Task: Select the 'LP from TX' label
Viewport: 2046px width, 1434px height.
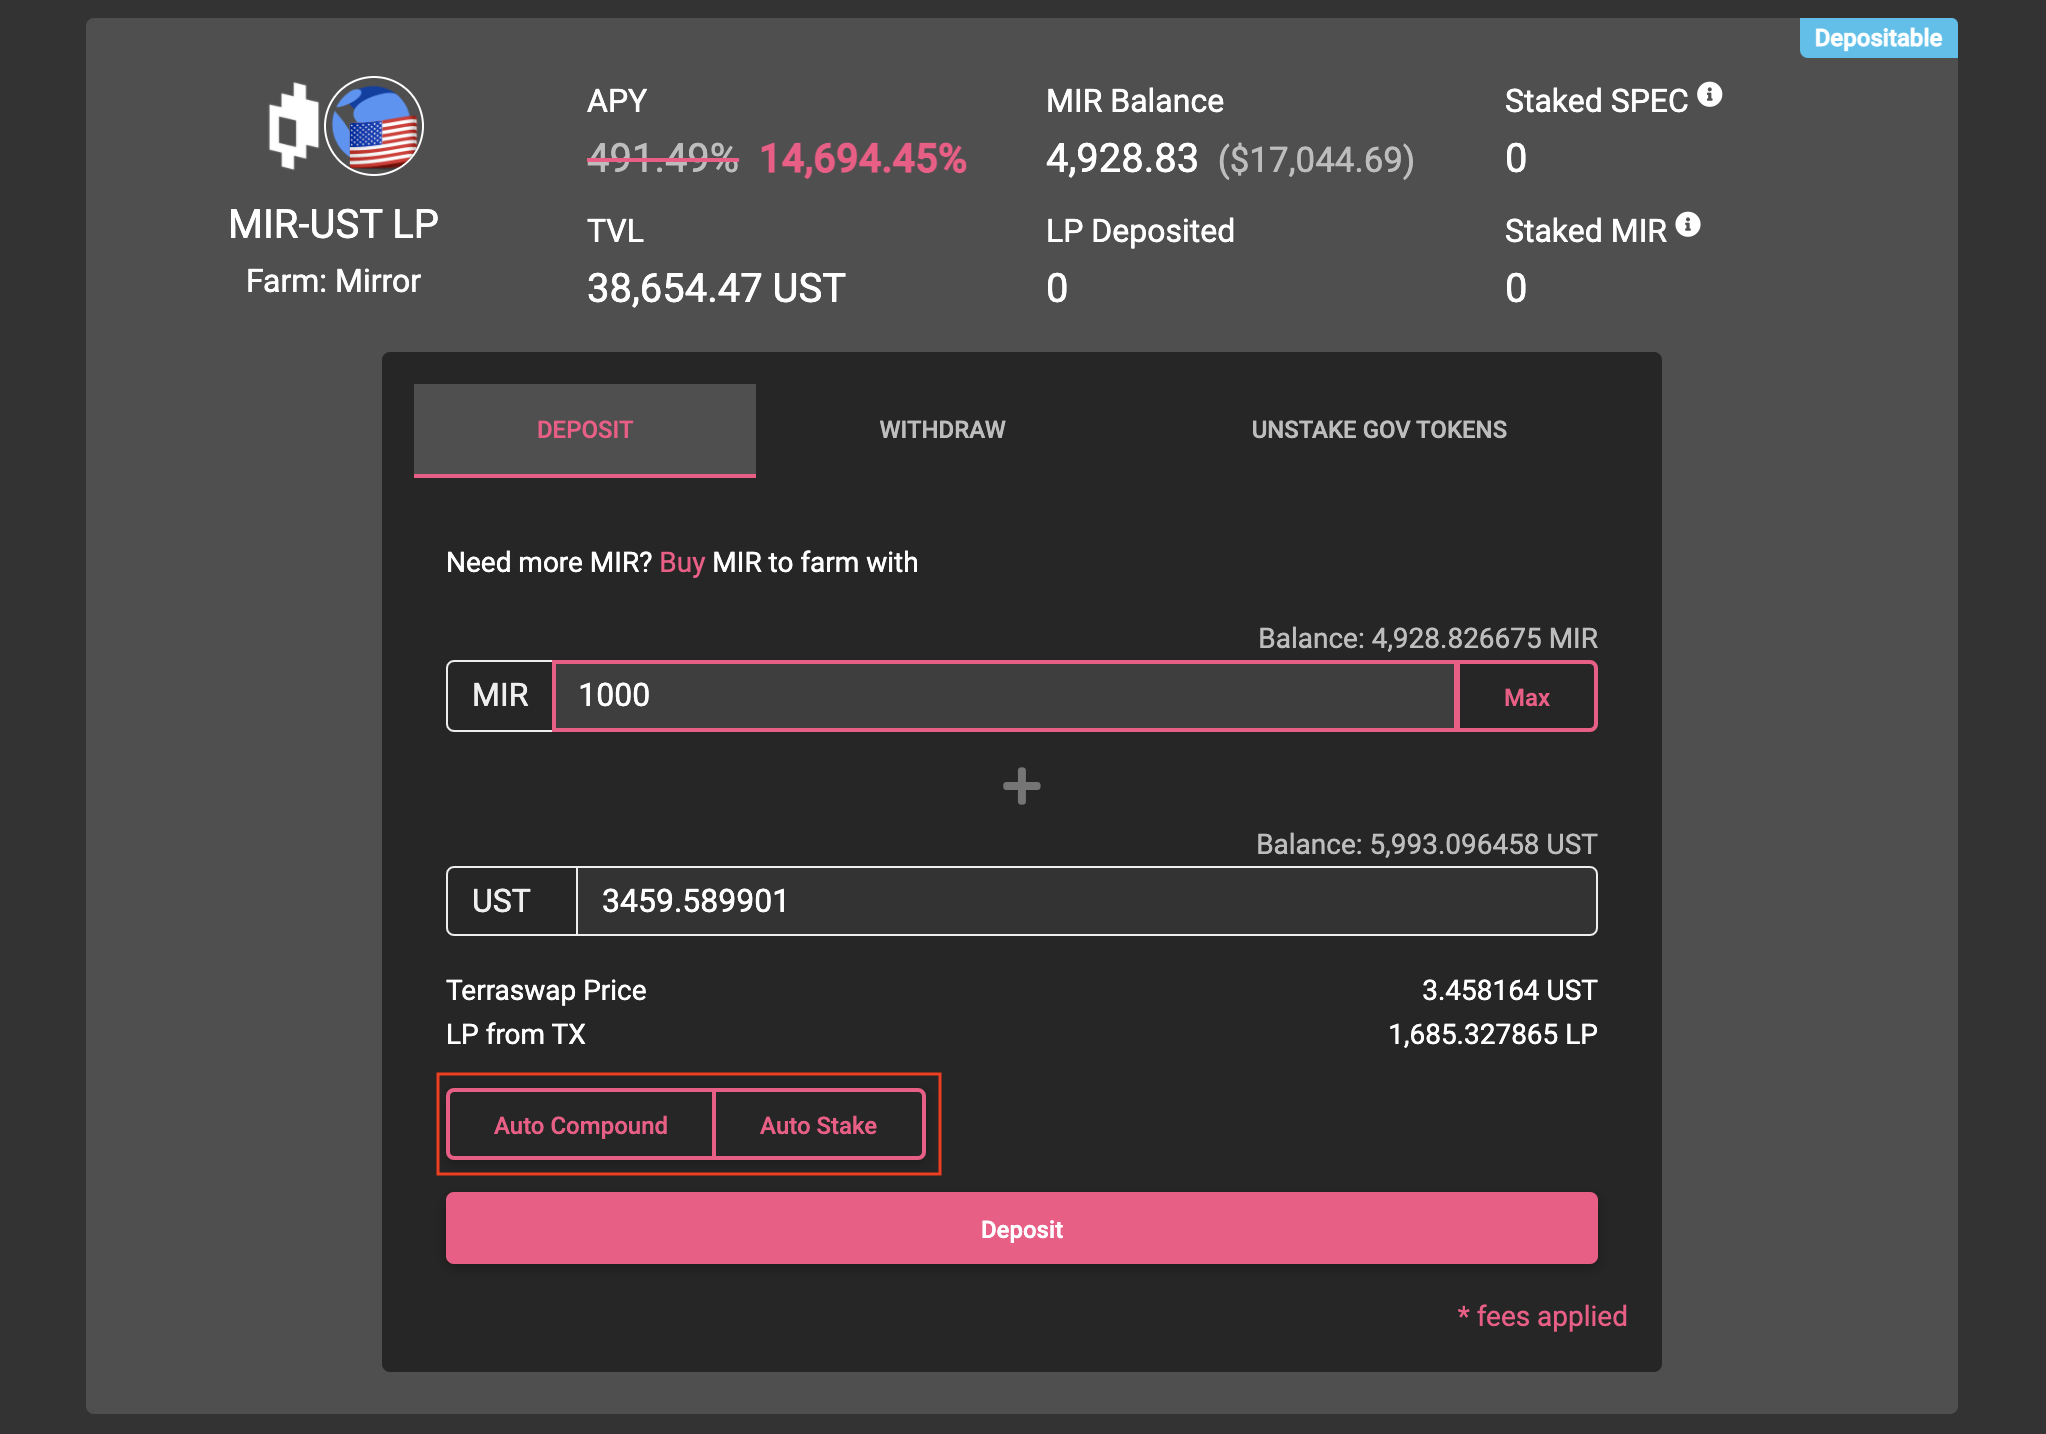Action: pyautogui.click(x=516, y=1034)
